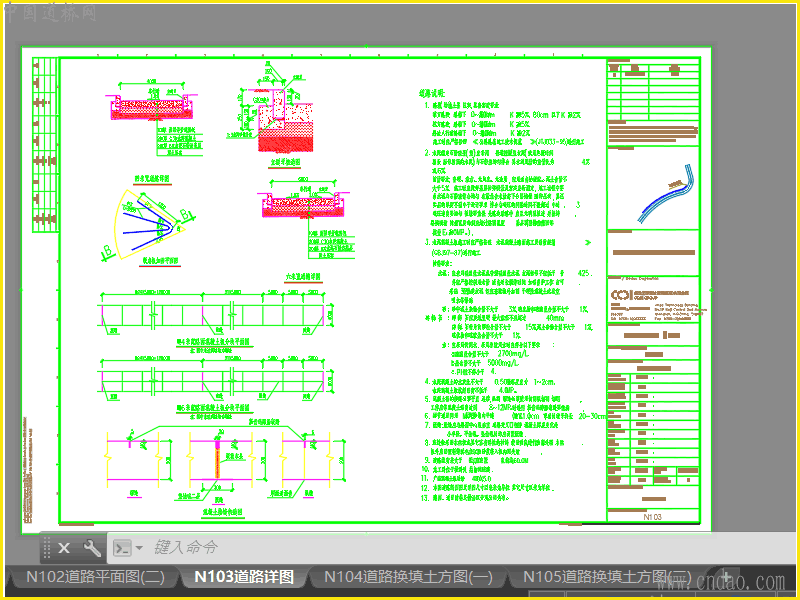The image size is (800, 600).
Task: Open the N104道路换填土方图(一) layout tab
Action: [x=408, y=577]
